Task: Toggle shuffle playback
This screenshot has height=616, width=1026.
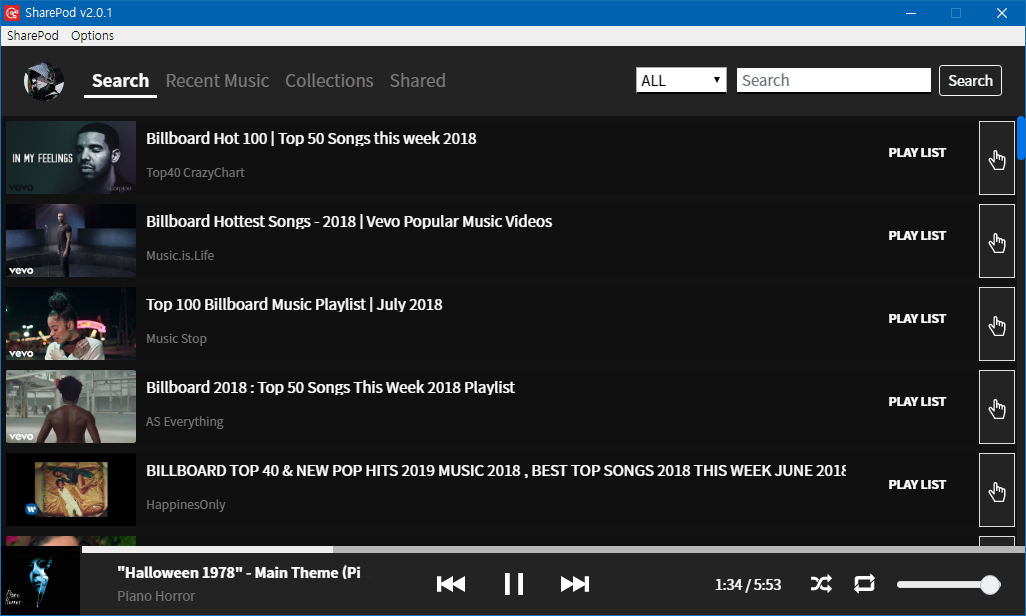Action: (x=821, y=584)
